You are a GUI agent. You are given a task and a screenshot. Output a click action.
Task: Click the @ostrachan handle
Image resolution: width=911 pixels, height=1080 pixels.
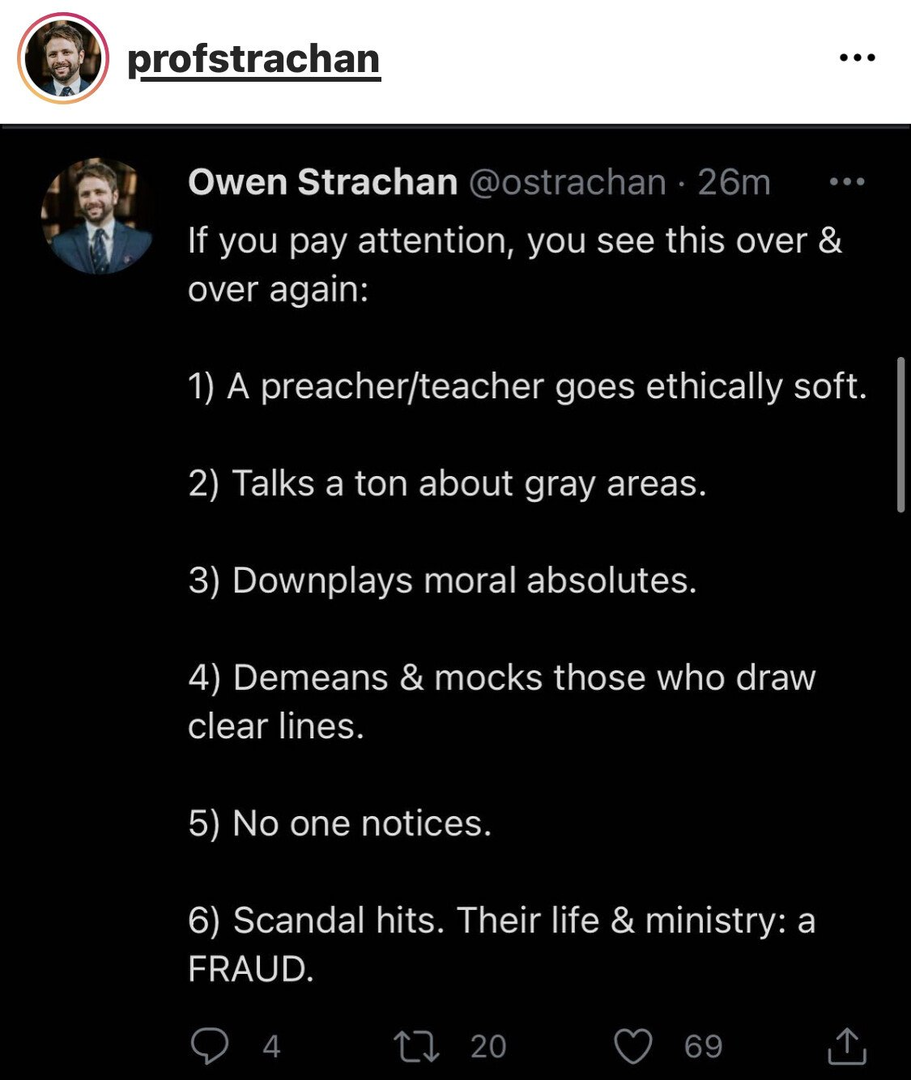click(568, 182)
